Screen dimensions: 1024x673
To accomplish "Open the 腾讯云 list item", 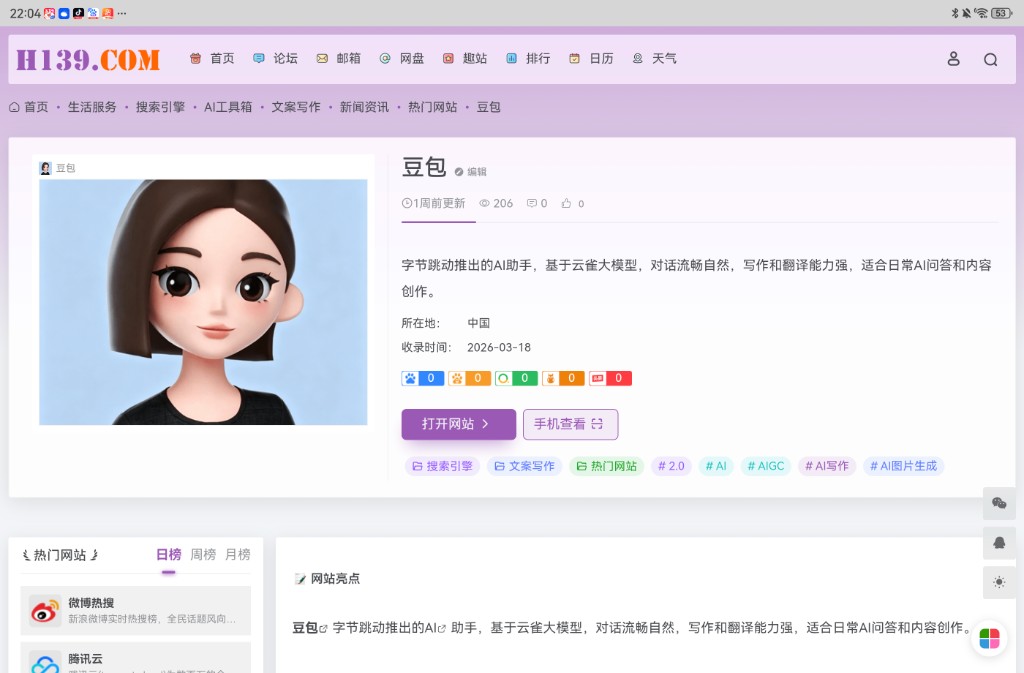I will coord(136,658).
